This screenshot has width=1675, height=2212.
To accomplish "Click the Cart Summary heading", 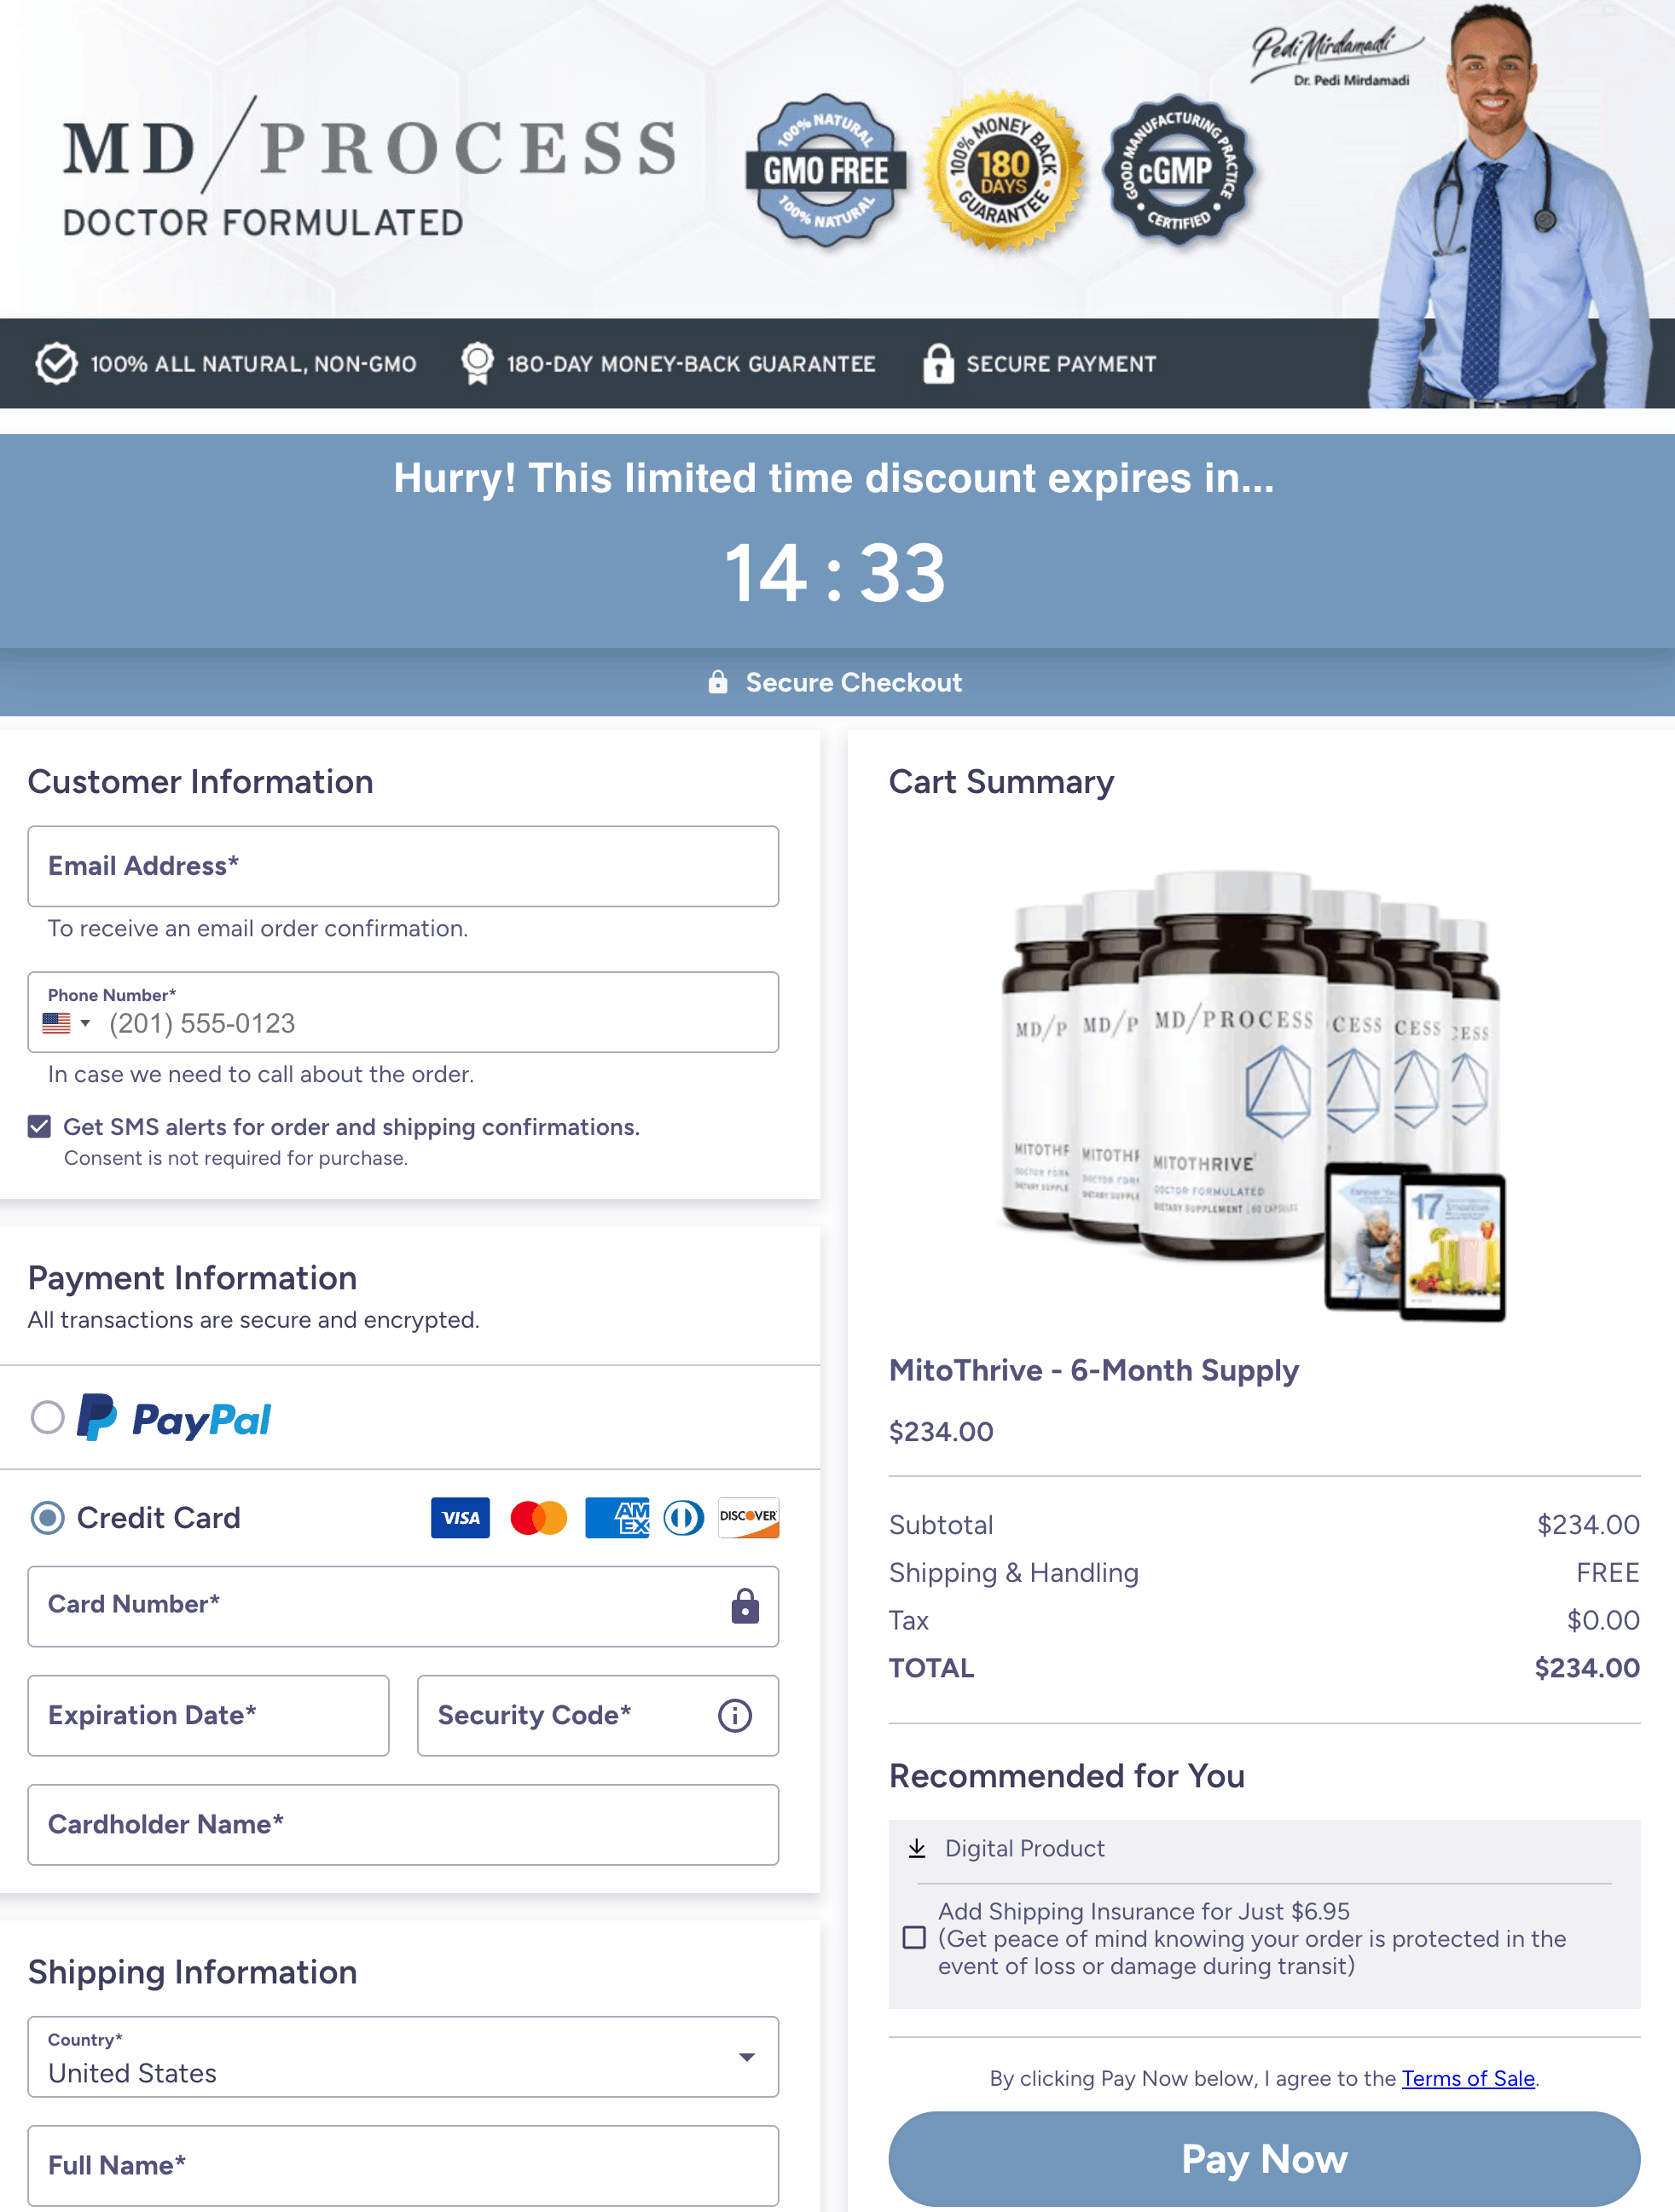I will (1001, 782).
